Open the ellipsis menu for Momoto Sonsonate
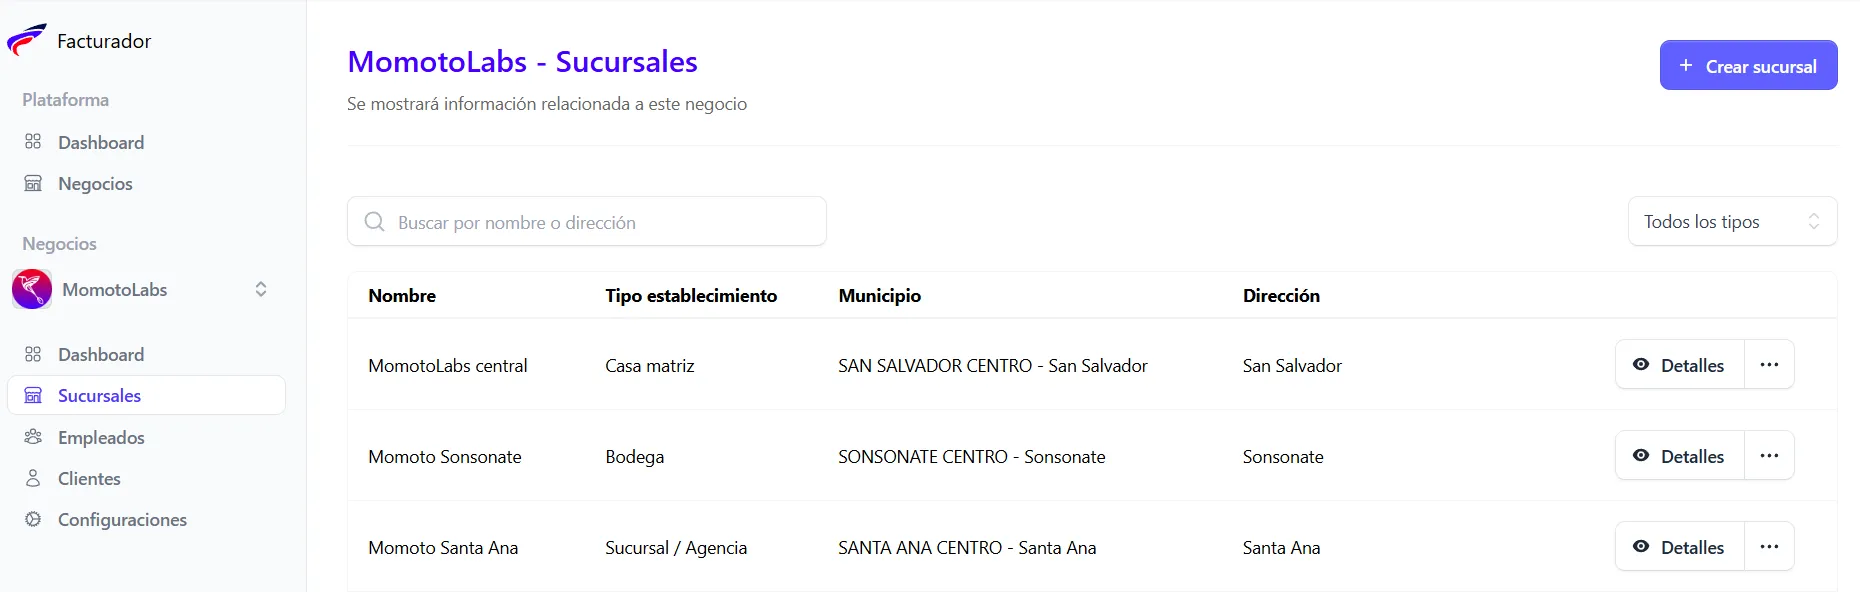 1769,455
